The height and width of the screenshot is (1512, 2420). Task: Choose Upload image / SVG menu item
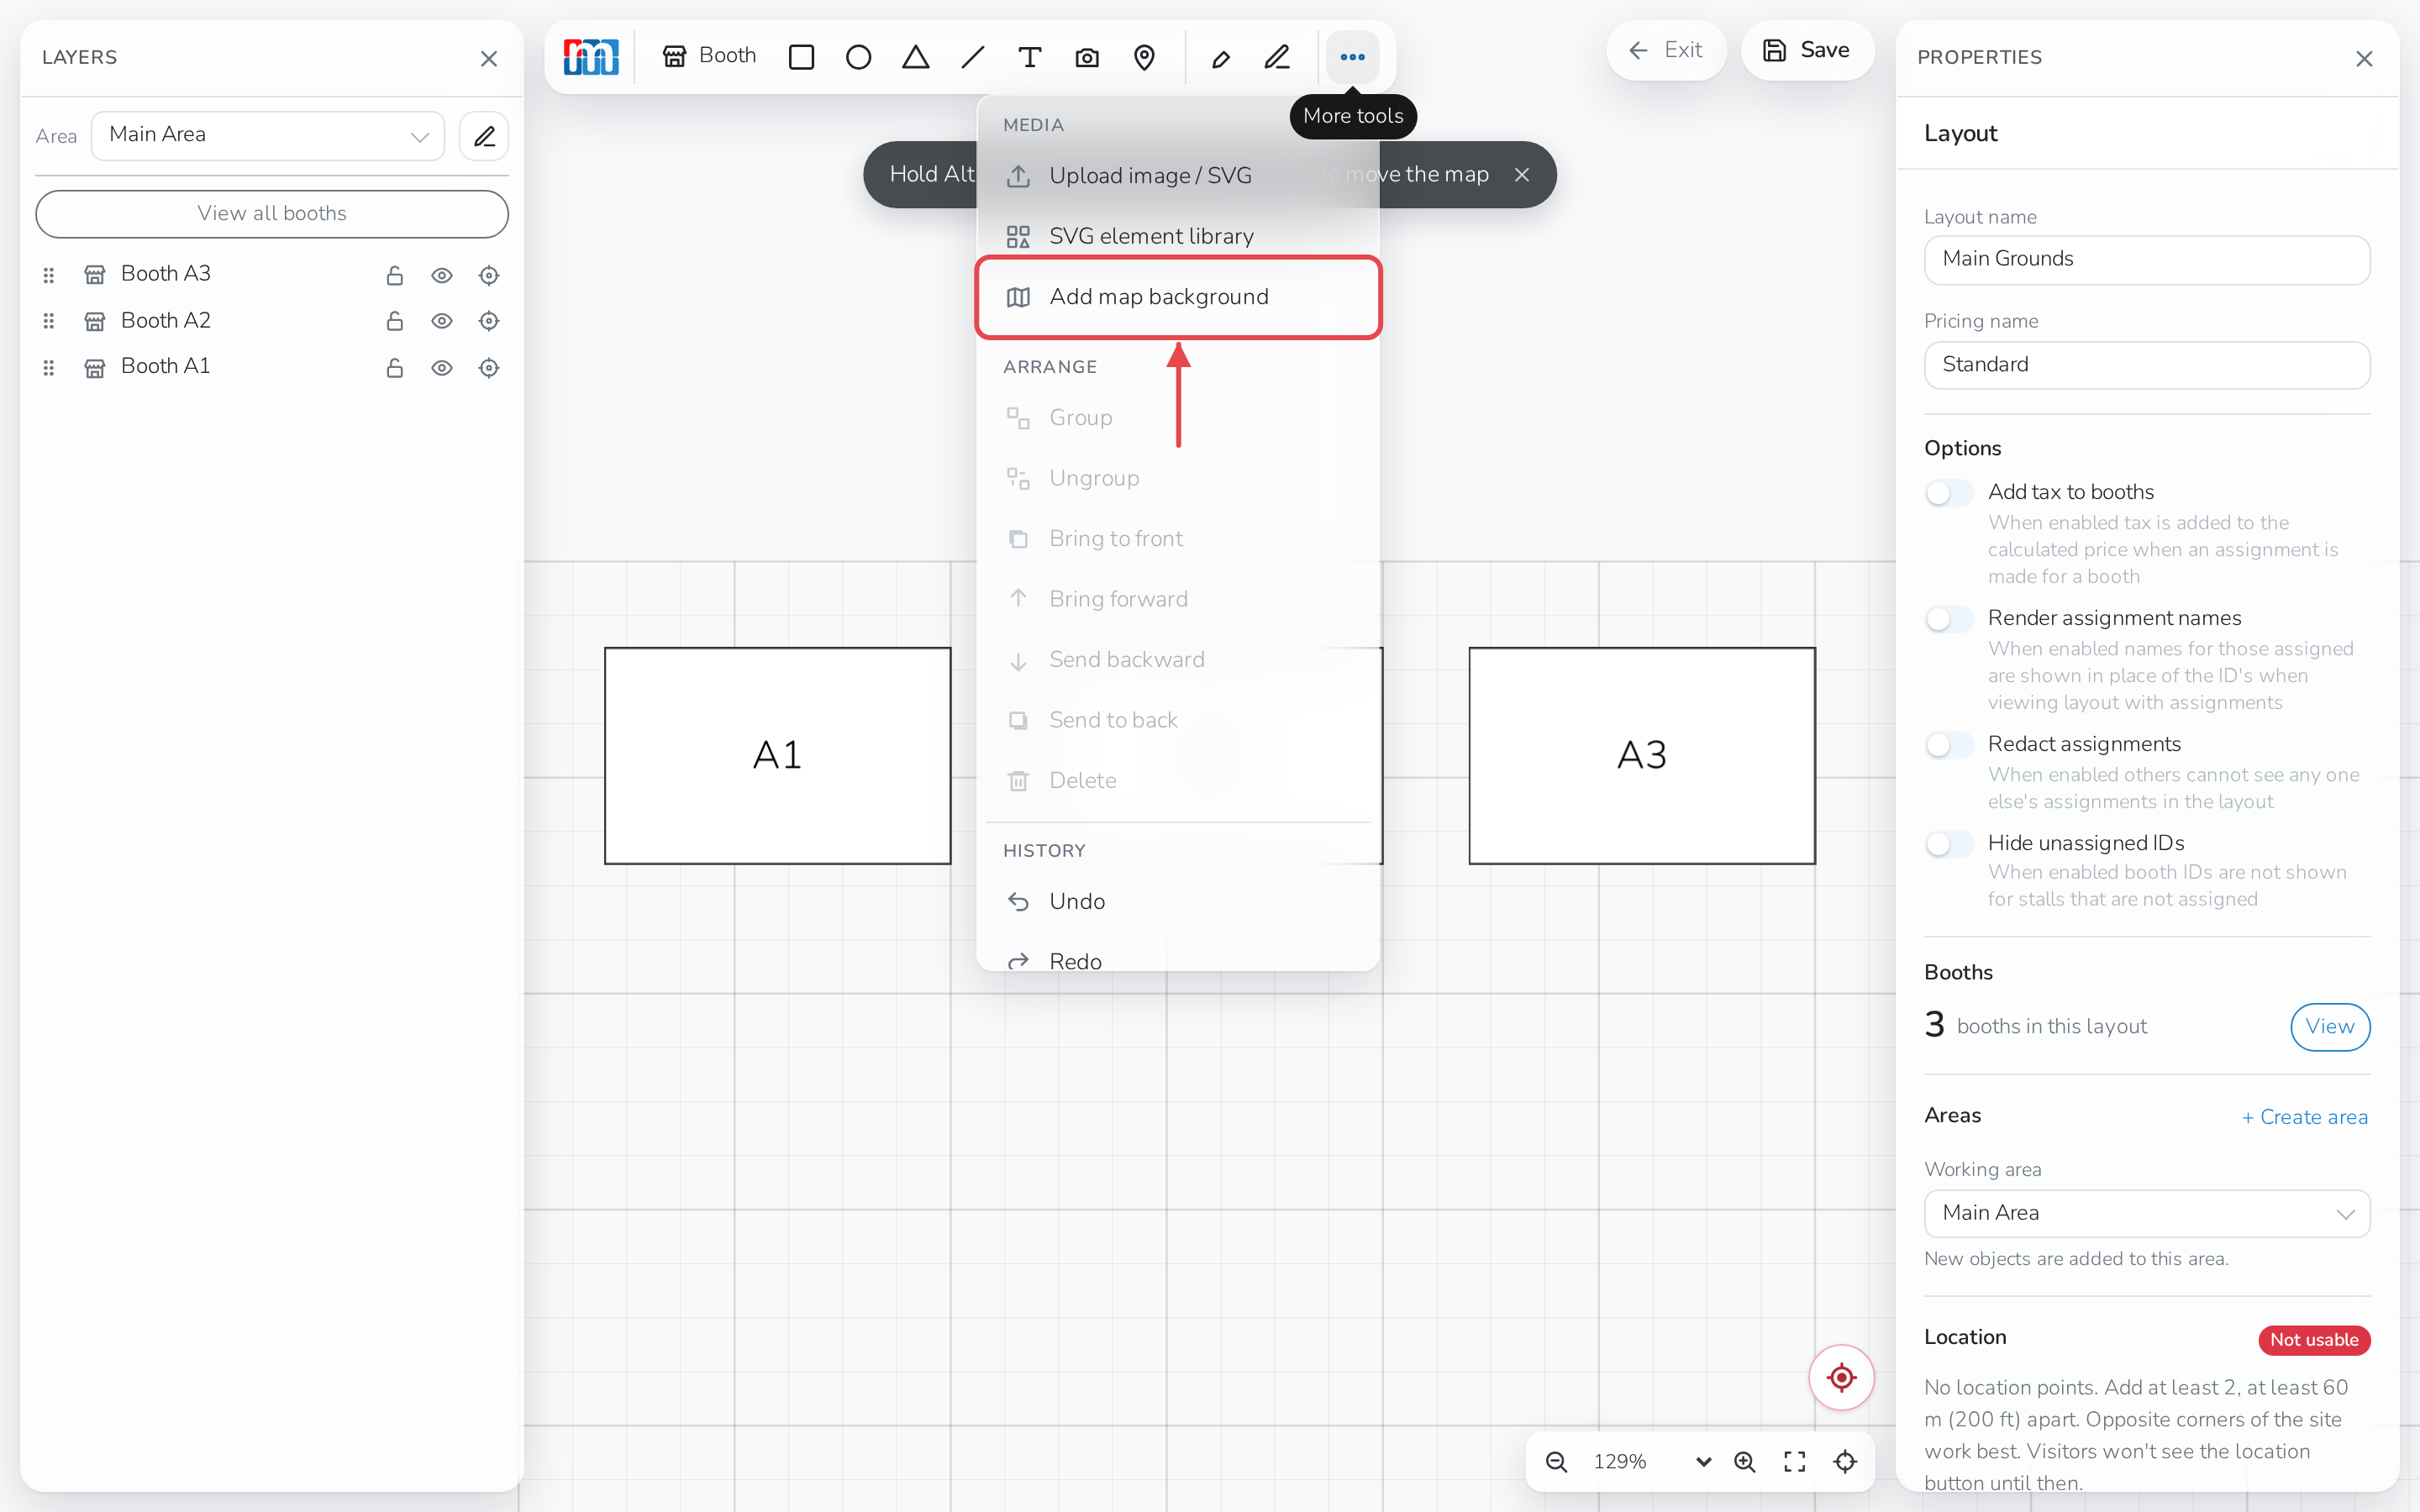[1178, 176]
